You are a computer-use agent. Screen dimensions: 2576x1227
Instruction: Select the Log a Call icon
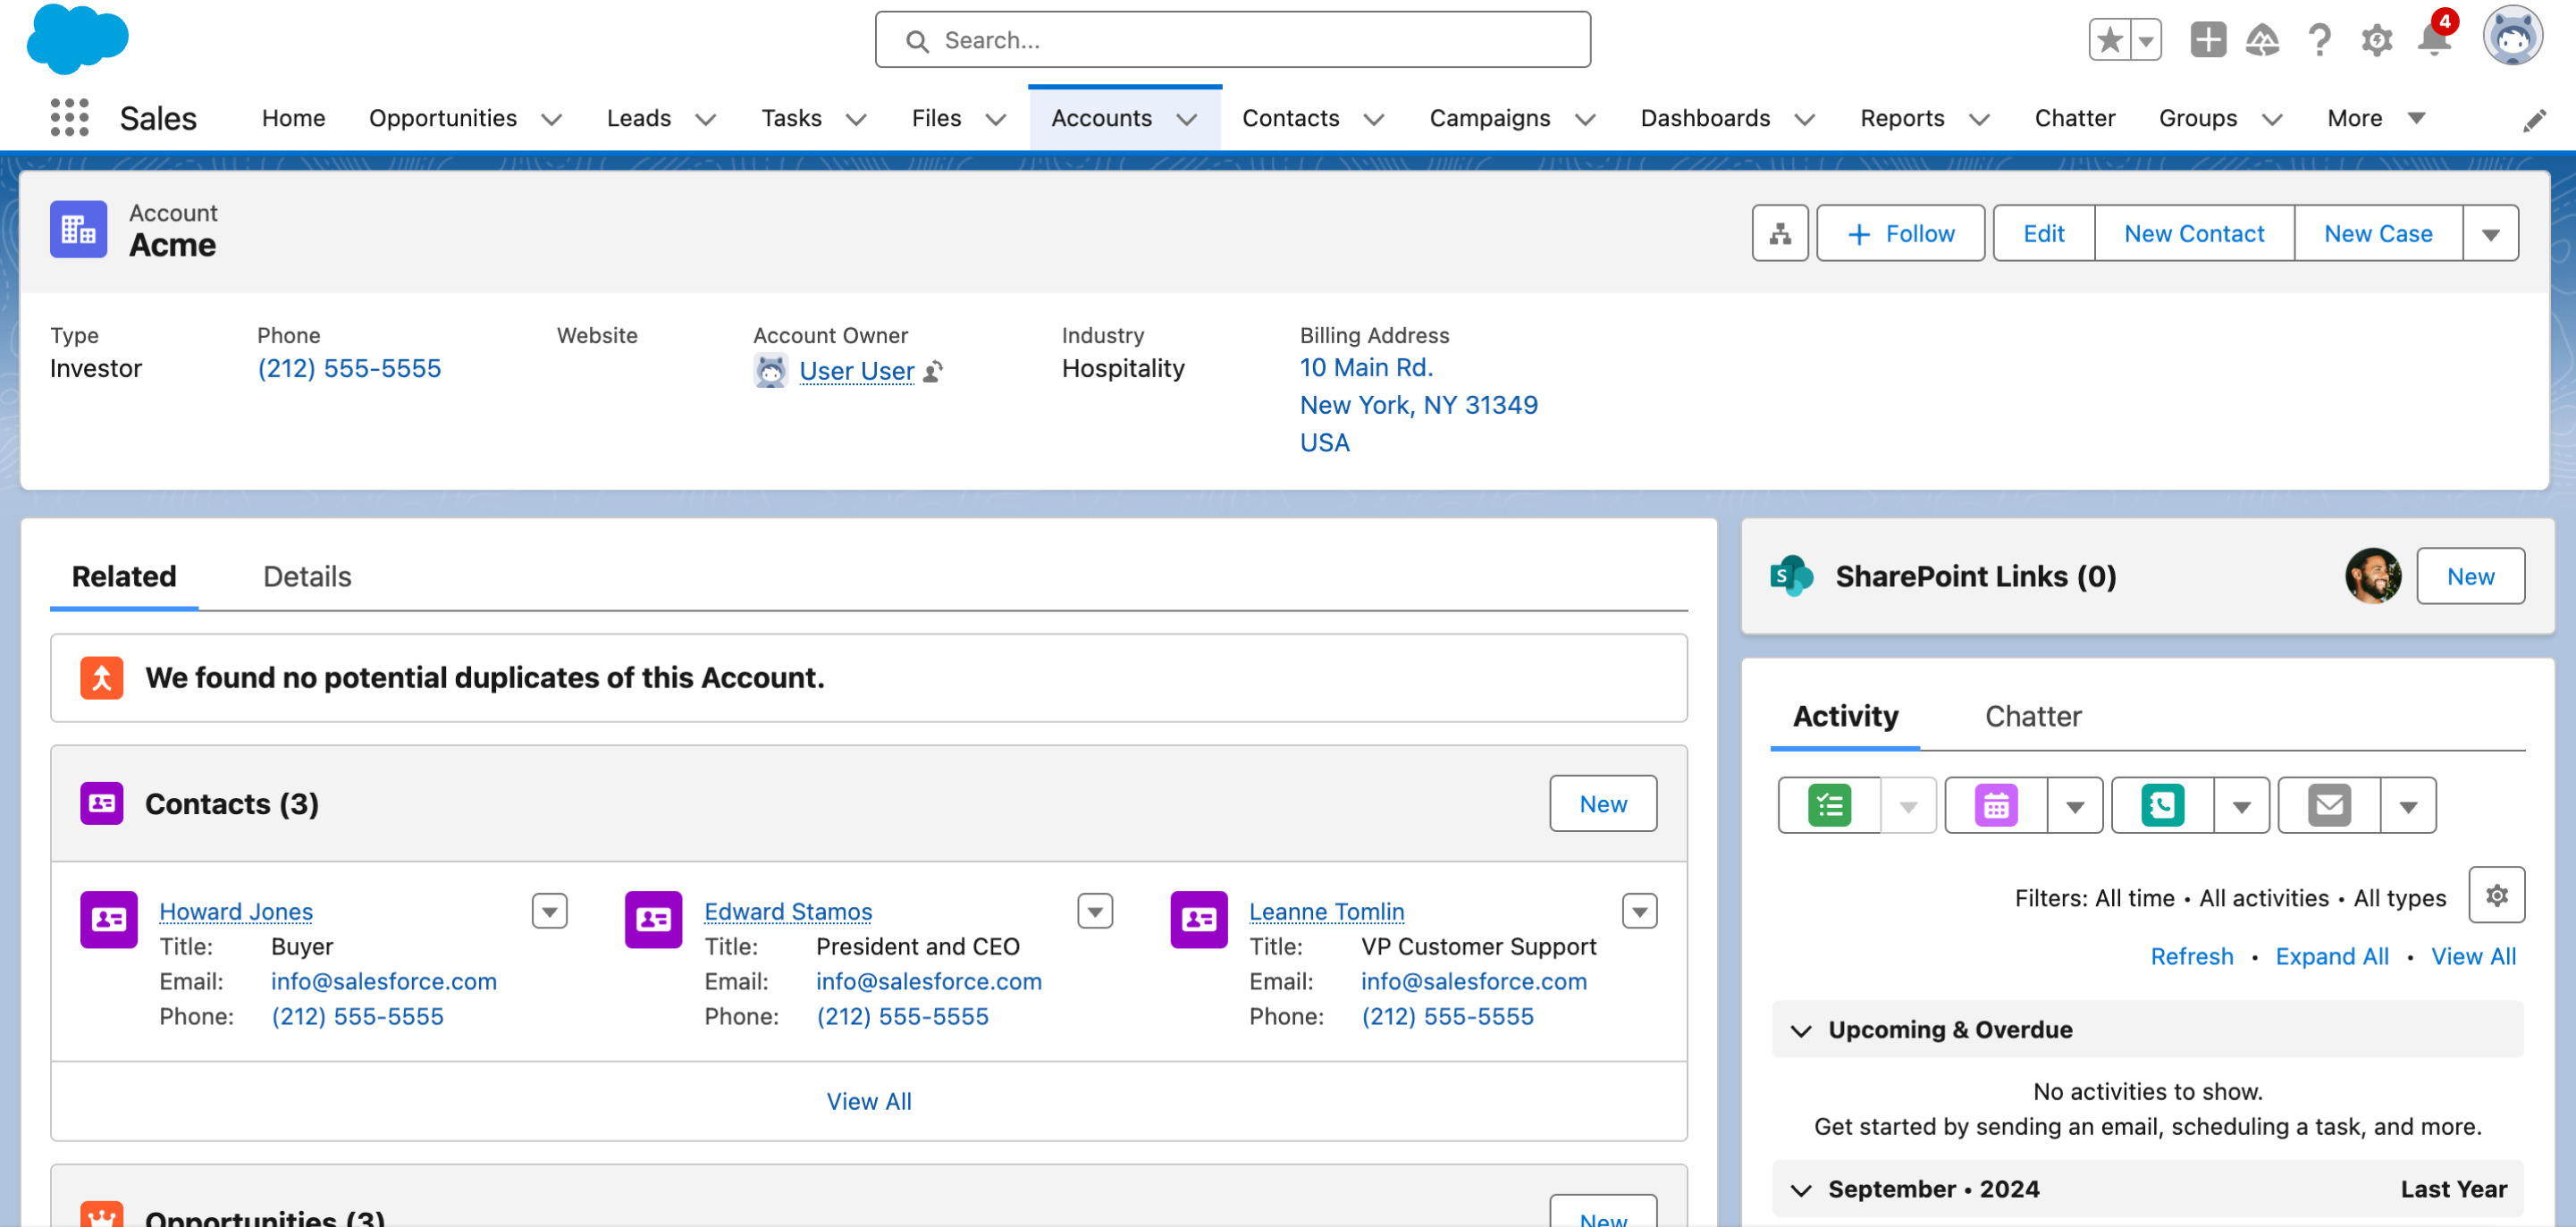pyautogui.click(x=2162, y=804)
